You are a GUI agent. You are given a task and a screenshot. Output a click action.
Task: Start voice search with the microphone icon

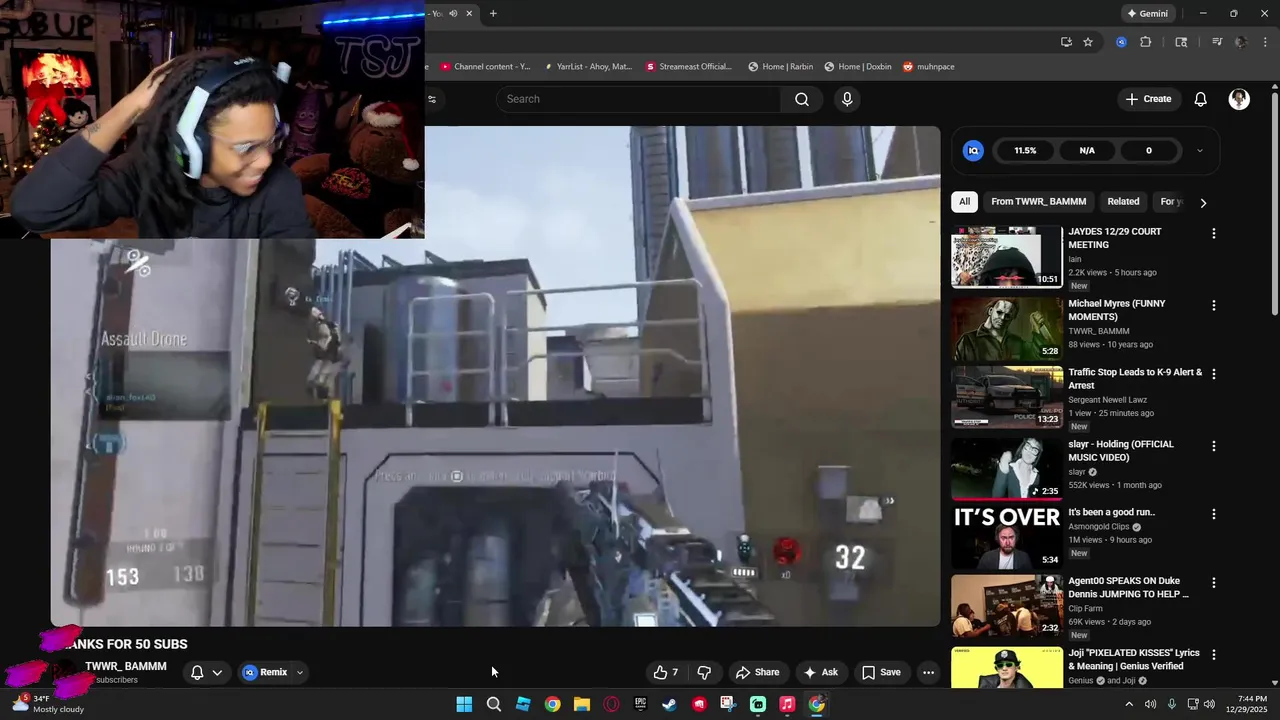coord(847,99)
